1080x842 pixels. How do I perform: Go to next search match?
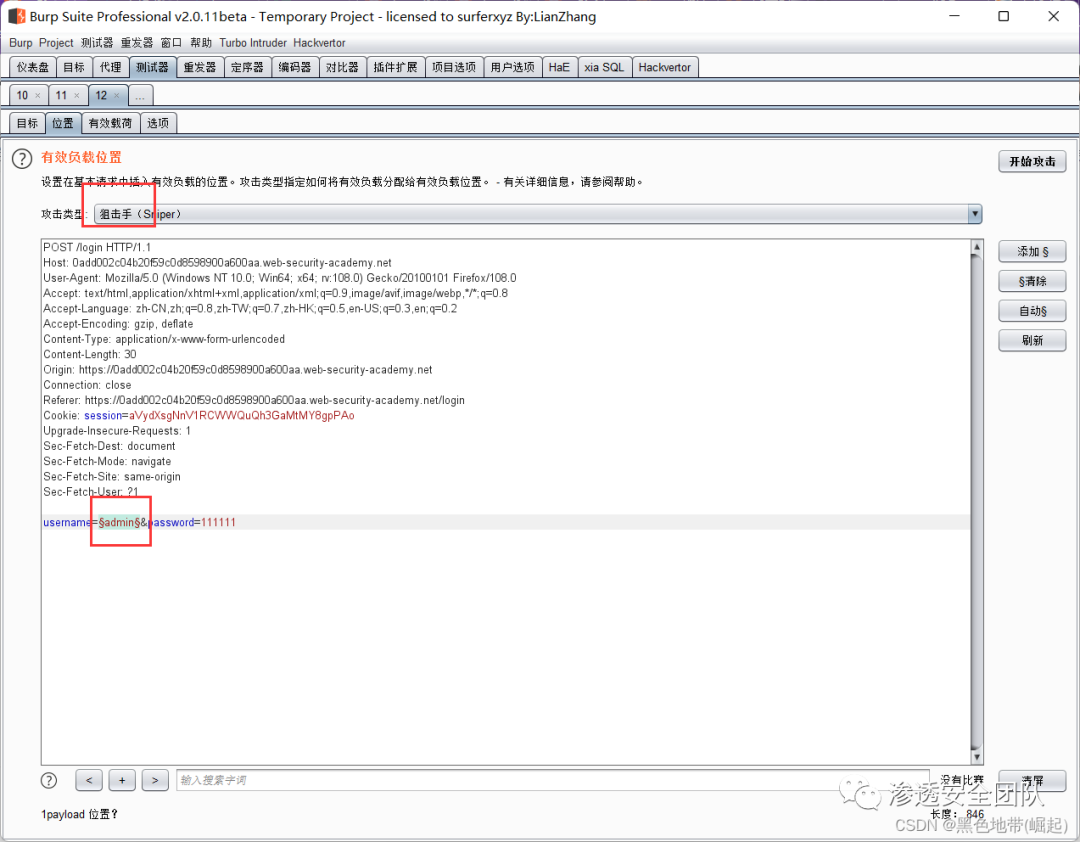pos(155,780)
